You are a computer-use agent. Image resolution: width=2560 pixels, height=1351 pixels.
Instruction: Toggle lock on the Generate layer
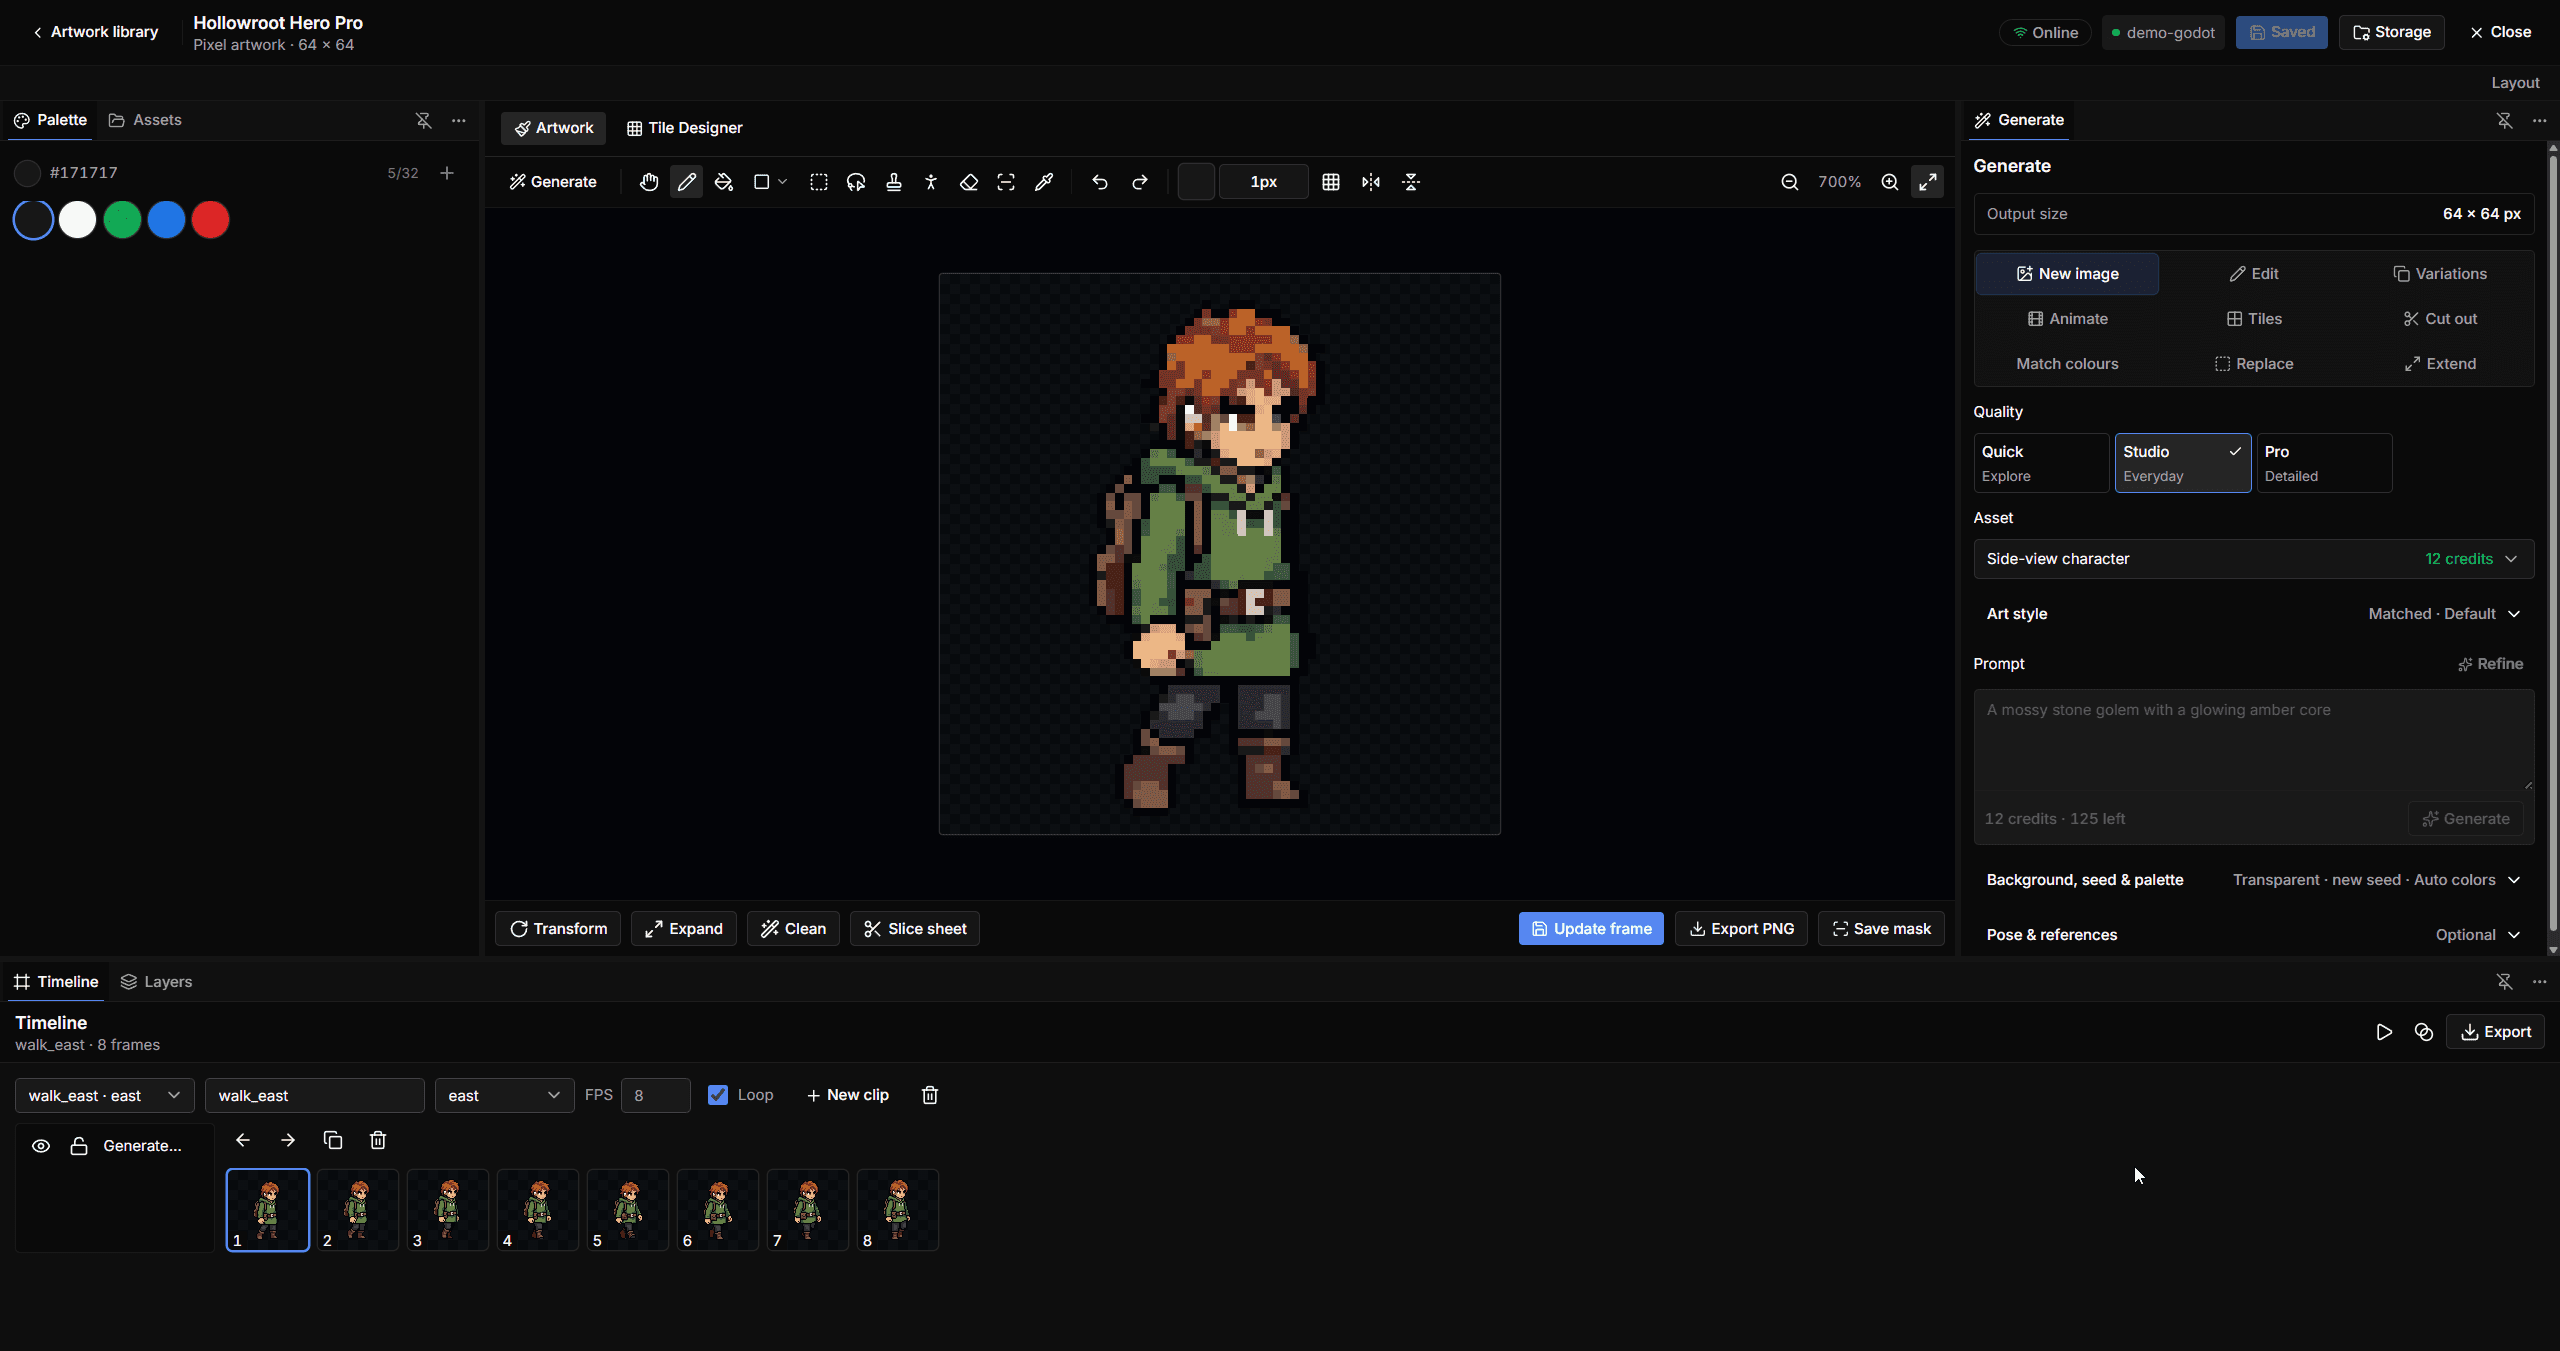tap(79, 1146)
